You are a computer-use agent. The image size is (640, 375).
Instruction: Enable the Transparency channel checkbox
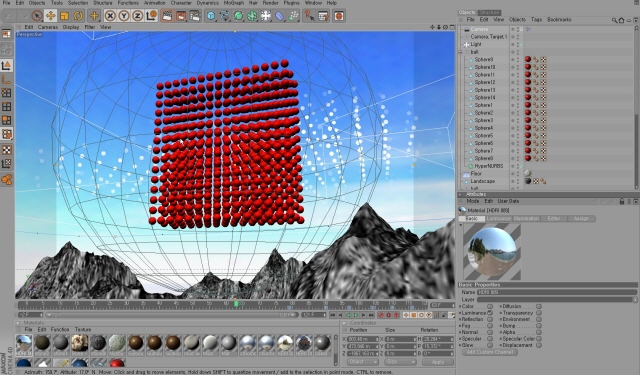point(539,313)
